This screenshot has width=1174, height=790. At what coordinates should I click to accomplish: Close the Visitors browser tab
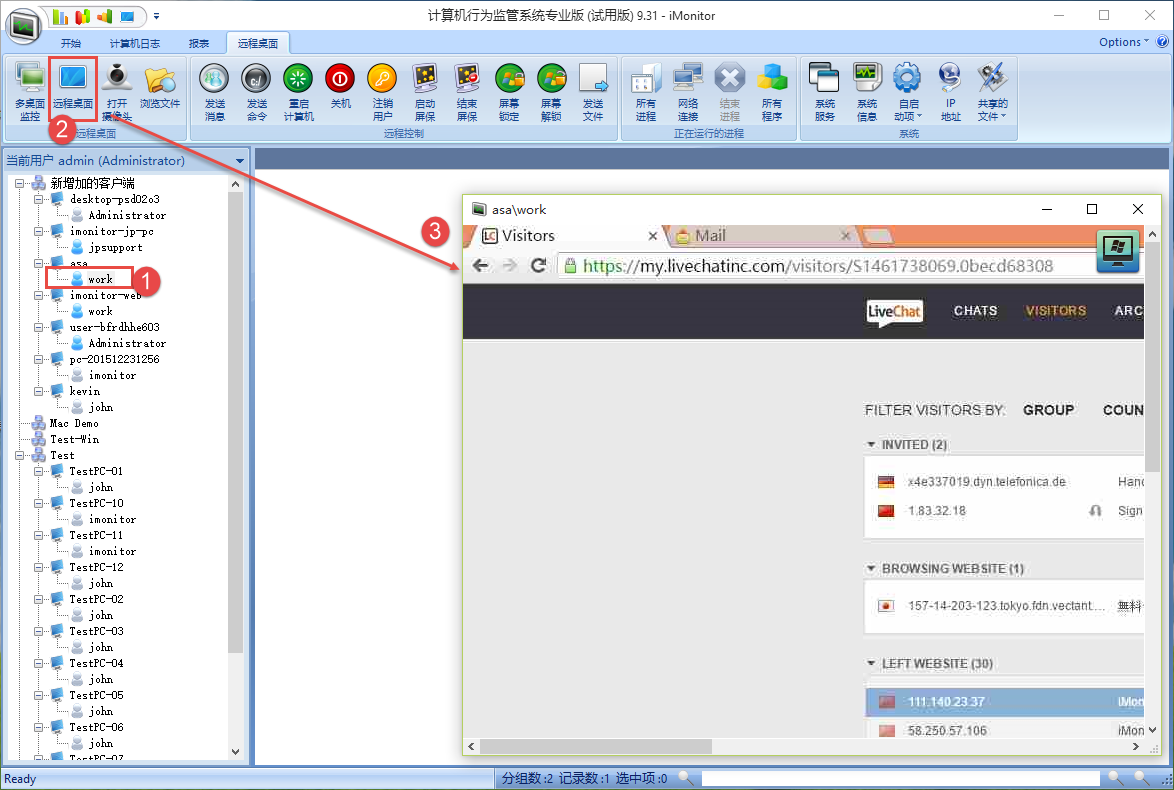tap(652, 237)
